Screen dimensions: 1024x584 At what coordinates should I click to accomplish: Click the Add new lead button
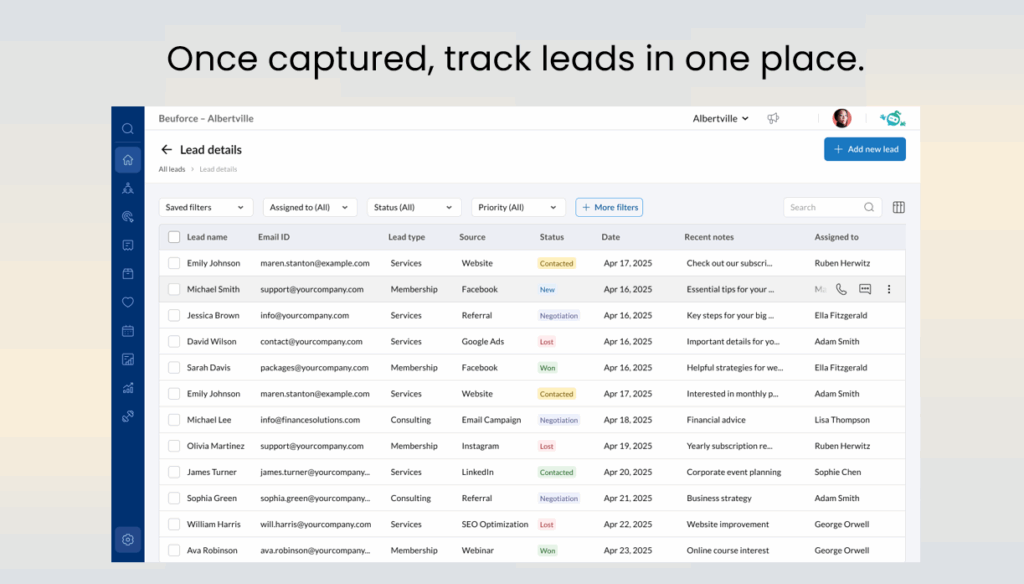(864, 148)
